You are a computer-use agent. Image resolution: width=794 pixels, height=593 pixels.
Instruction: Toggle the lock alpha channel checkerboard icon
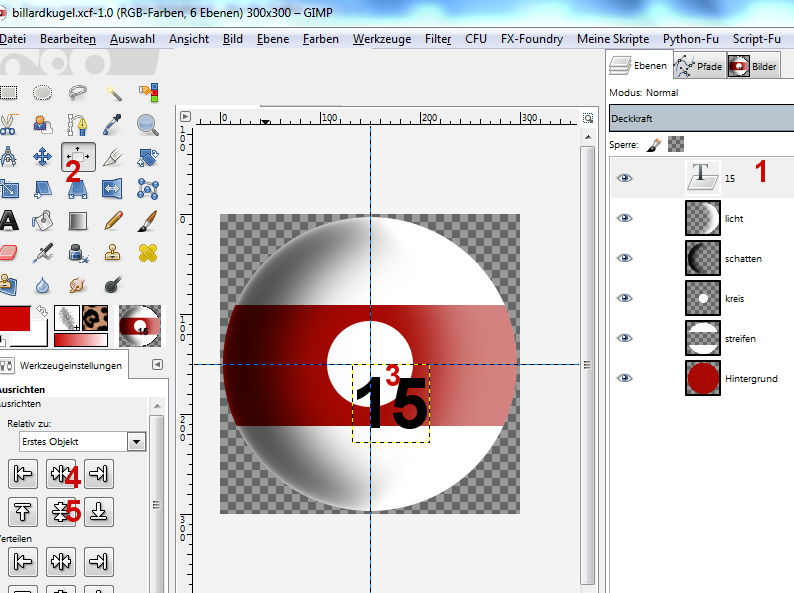pyautogui.click(x=677, y=145)
